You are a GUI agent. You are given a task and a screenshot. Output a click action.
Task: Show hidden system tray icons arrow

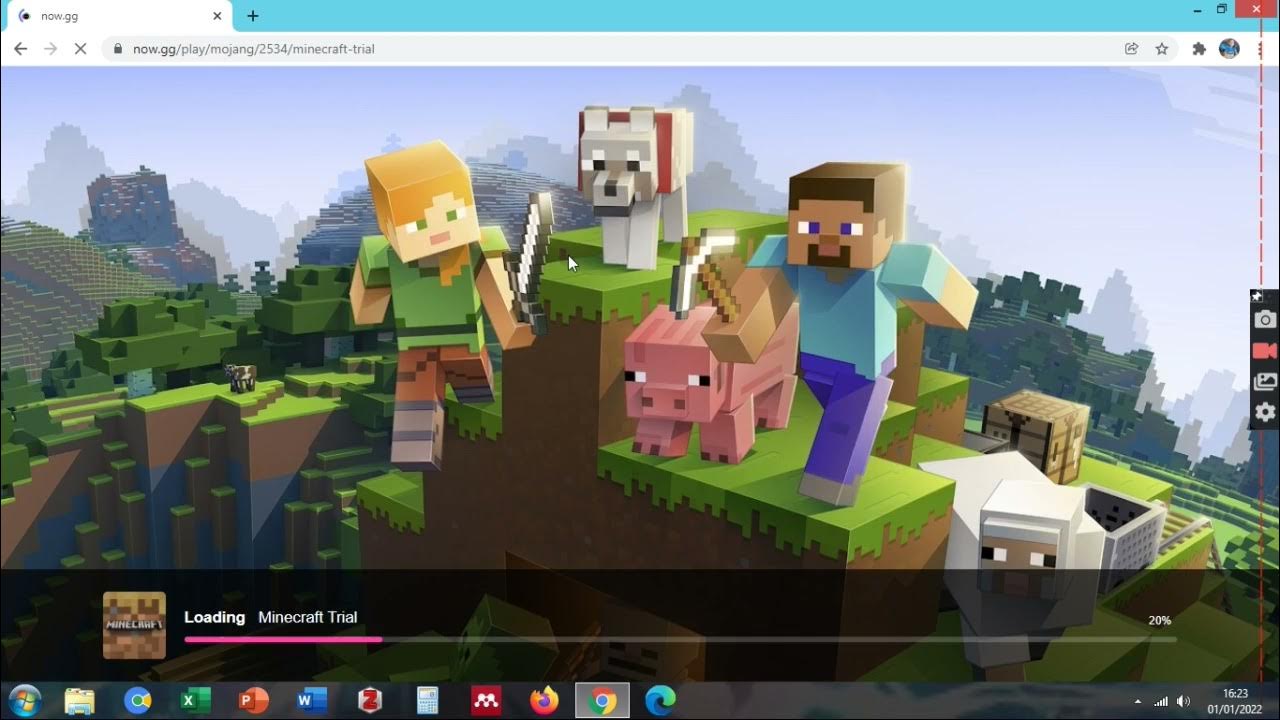(x=1137, y=702)
